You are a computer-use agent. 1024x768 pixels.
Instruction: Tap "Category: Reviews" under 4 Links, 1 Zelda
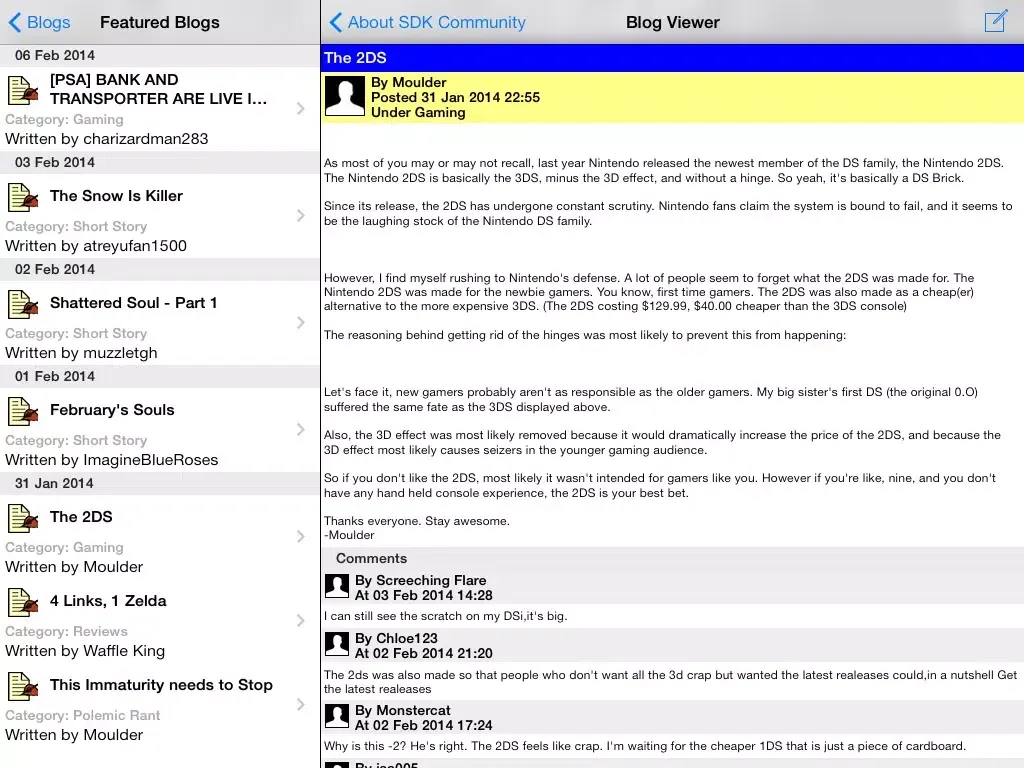coord(67,632)
